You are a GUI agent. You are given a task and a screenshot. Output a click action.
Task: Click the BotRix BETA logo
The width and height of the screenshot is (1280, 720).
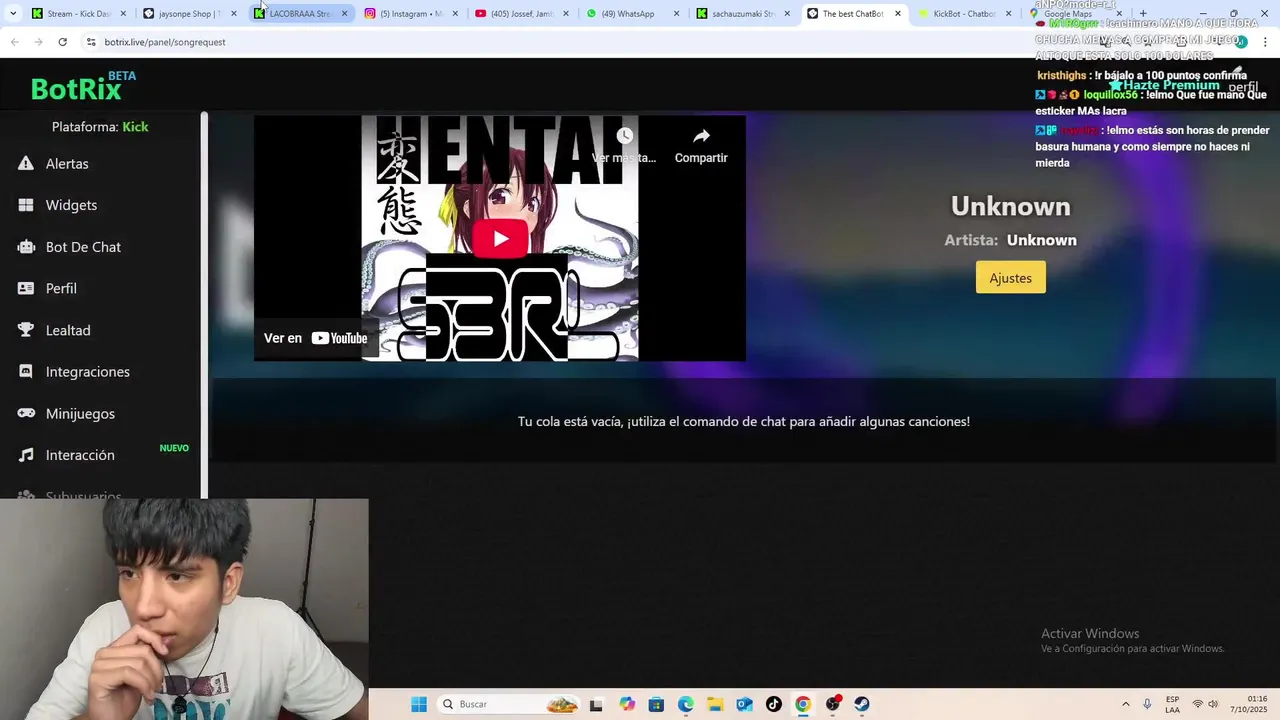pos(83,87)
